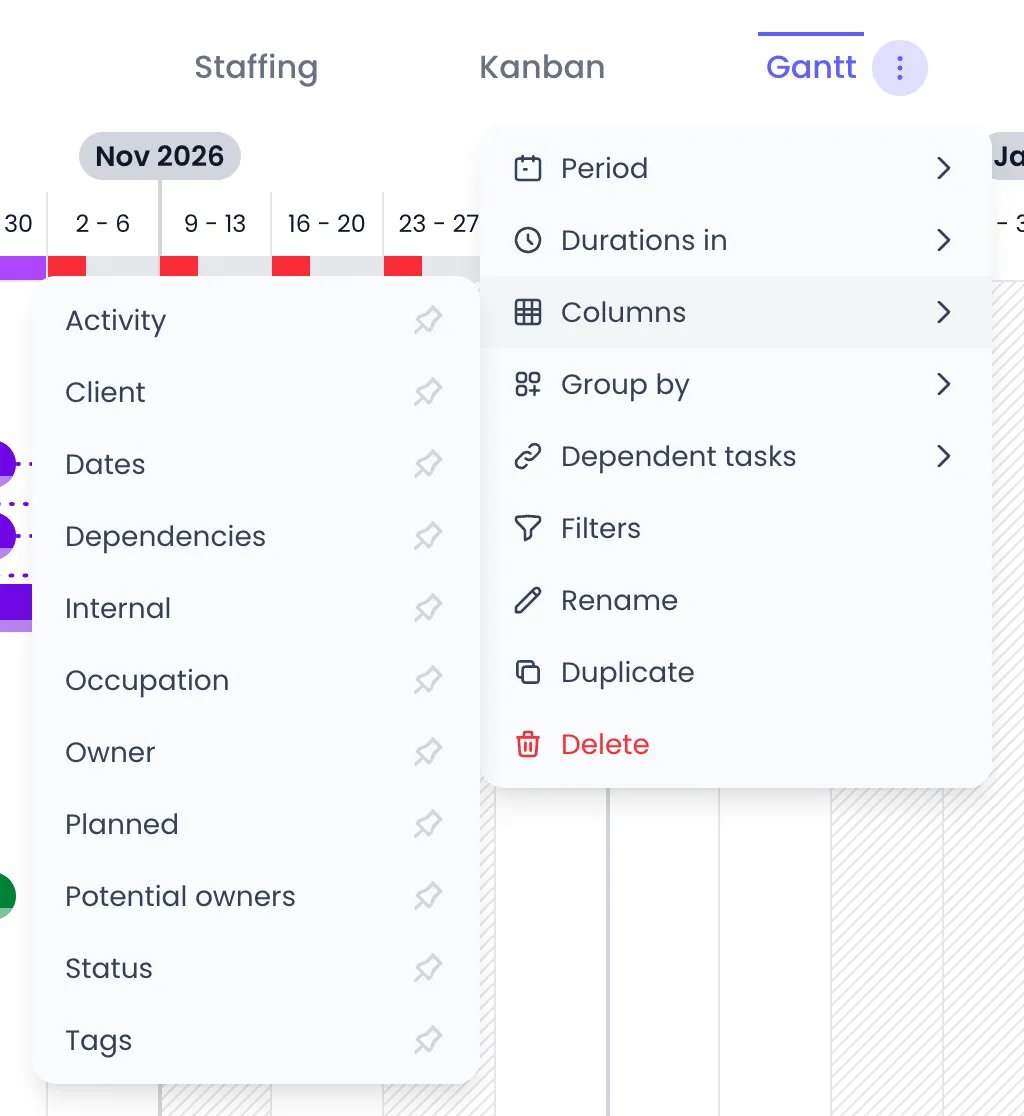Choose Filters from the menu
Screen dimensions: 1024x1116
(736, 528)
